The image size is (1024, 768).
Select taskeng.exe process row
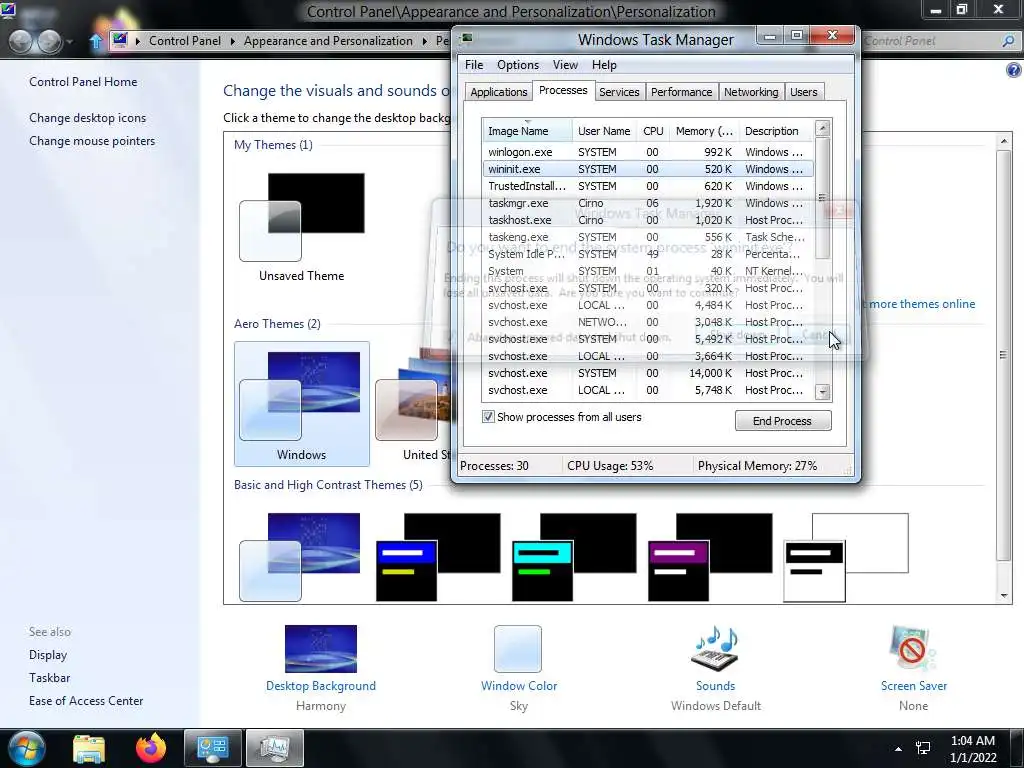pos(648,236)
